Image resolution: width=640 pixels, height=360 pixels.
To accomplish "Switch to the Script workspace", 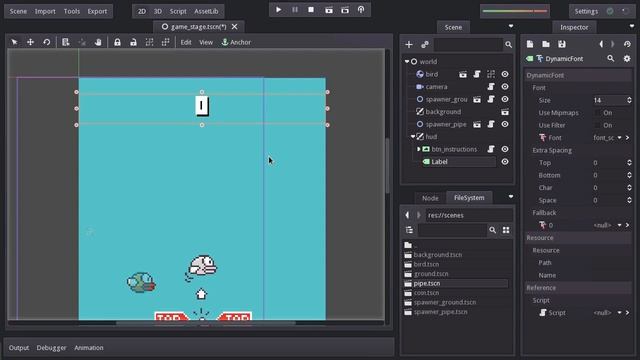I will [x=178, y=11].
